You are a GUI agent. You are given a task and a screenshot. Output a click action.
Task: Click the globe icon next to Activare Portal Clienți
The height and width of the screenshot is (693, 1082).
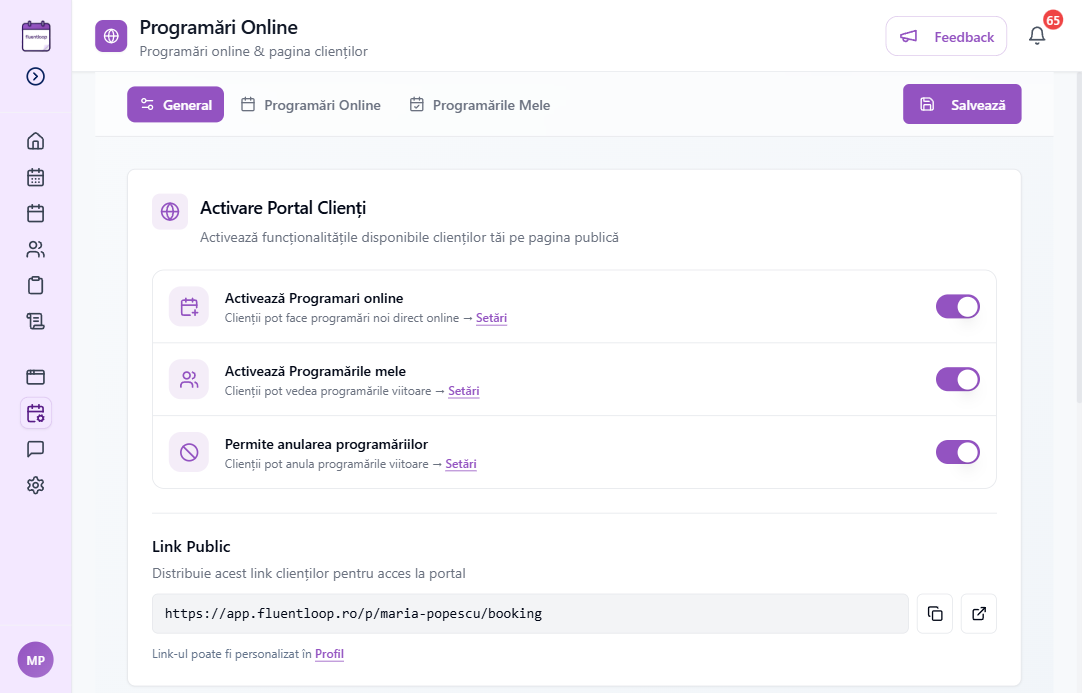click(x=170, y=211)
